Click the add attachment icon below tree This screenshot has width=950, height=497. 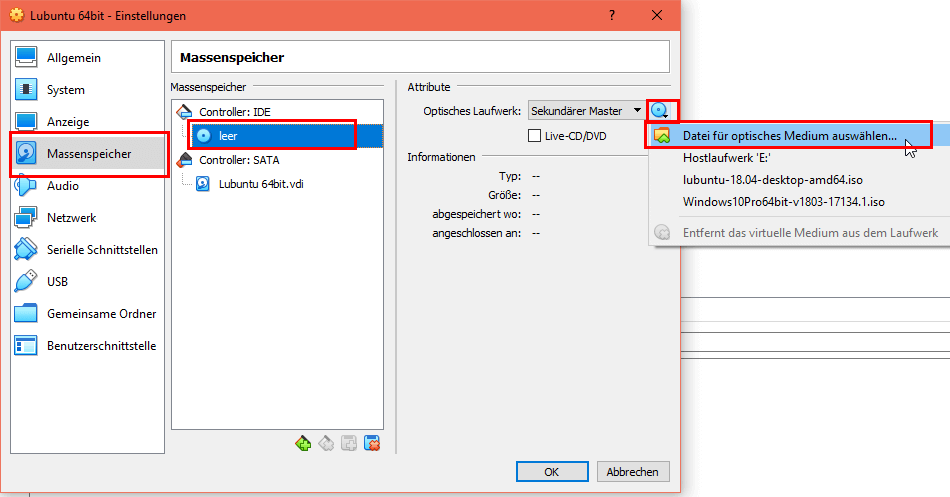349,444
